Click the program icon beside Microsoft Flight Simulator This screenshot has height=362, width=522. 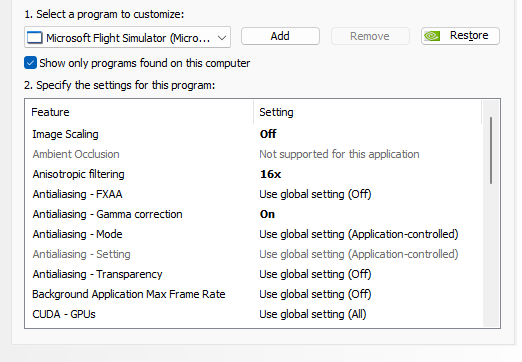35,38
